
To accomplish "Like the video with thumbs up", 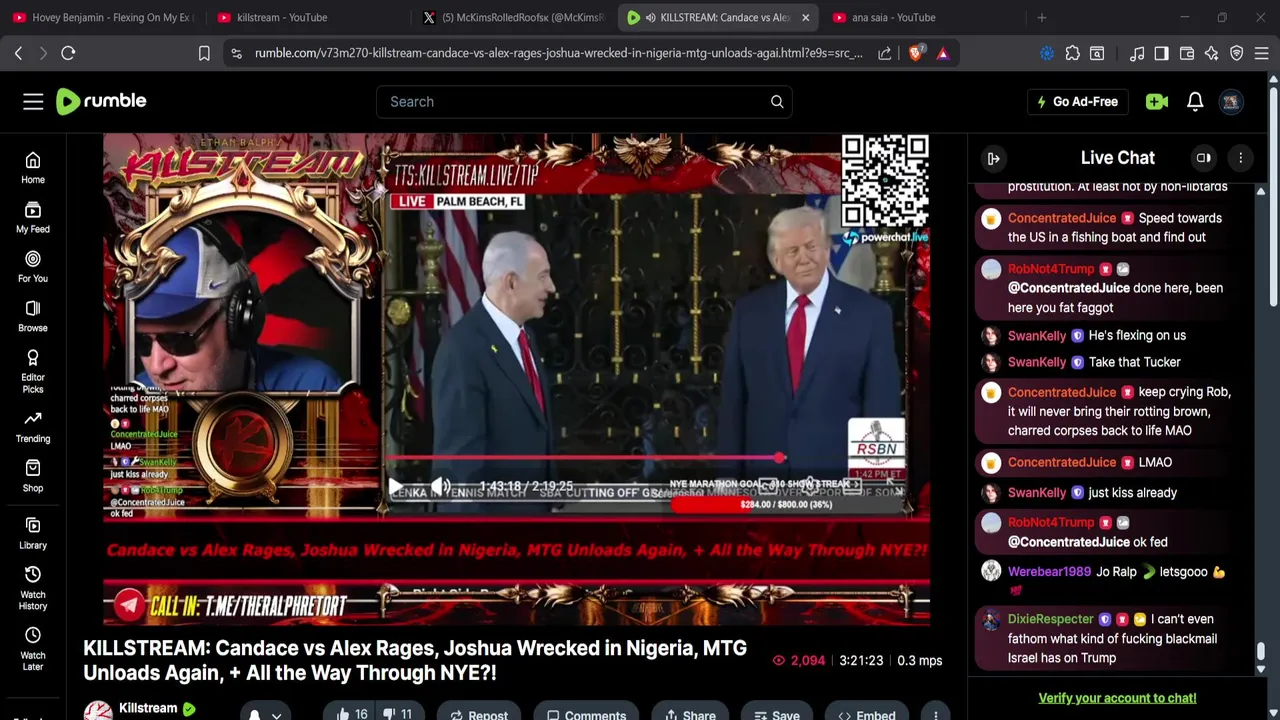I will (x=351, y=714).
